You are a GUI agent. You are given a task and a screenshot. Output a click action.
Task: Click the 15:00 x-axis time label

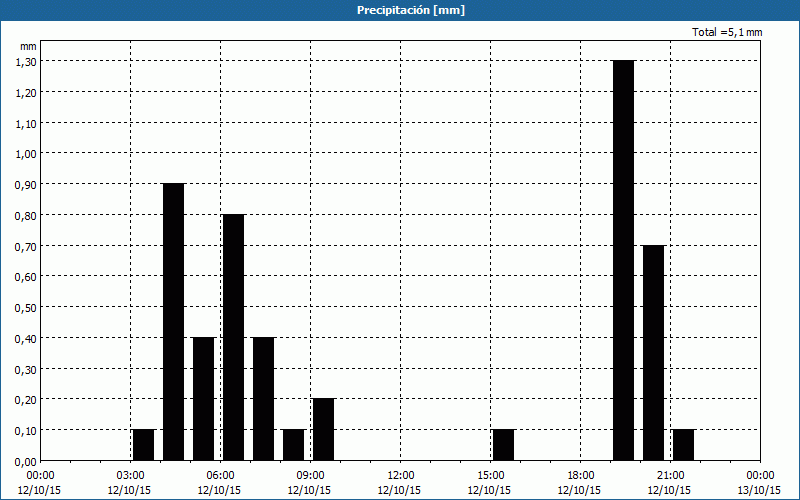click(x=490, y=476)
